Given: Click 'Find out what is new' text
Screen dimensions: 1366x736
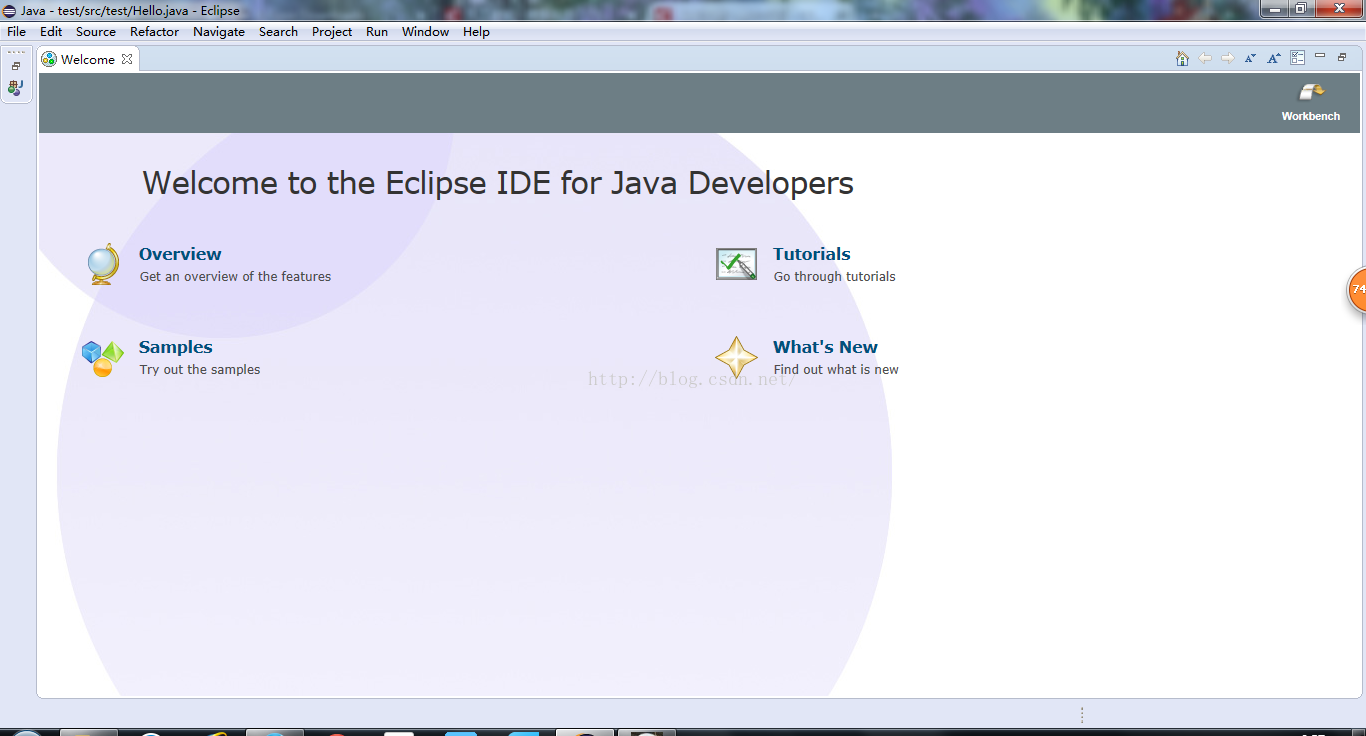Looking at the screenshot, I should (x=836, y=370).
